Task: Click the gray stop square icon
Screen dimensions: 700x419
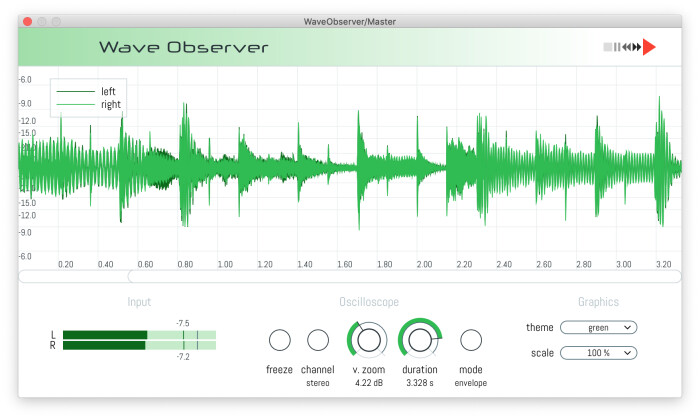Action: 607,47
